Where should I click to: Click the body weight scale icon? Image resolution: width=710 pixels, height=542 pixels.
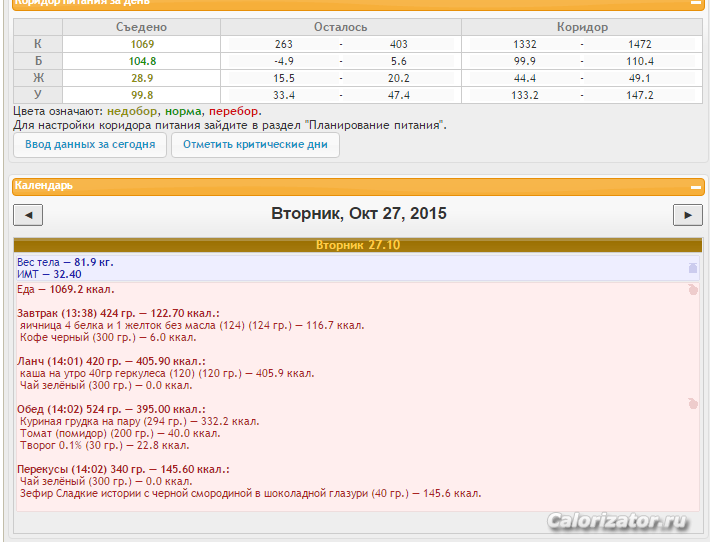tap(692, 267)
